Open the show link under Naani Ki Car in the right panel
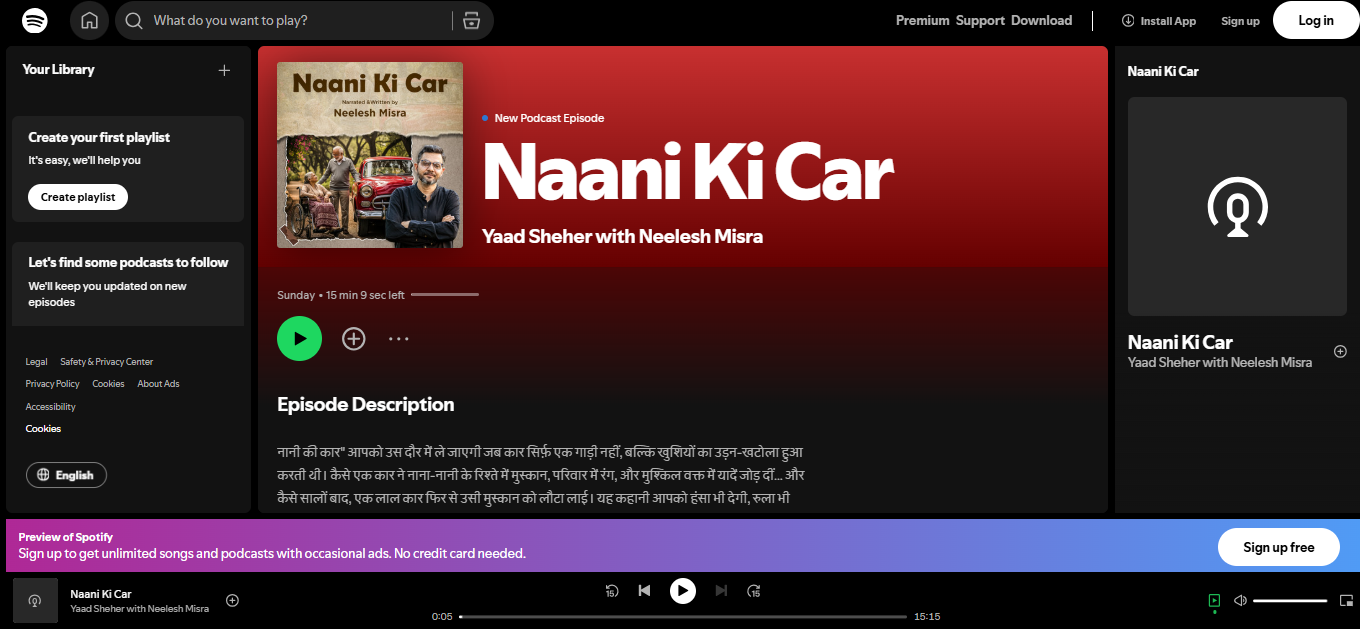 point(1220,362)
